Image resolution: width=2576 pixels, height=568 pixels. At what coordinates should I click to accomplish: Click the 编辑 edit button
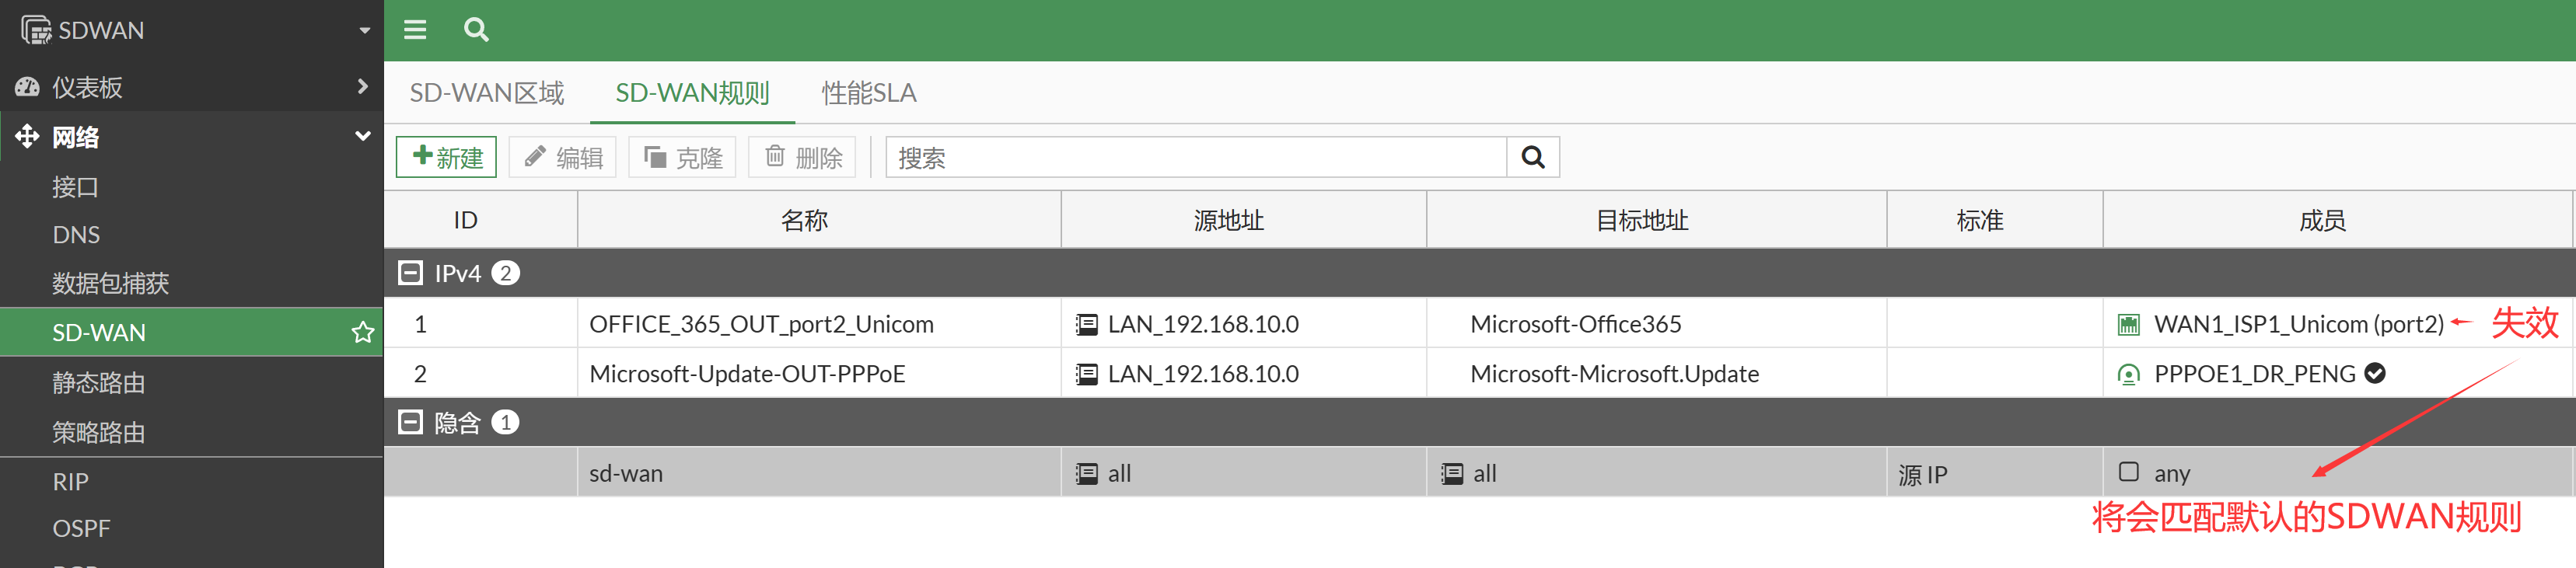(562, 157)
